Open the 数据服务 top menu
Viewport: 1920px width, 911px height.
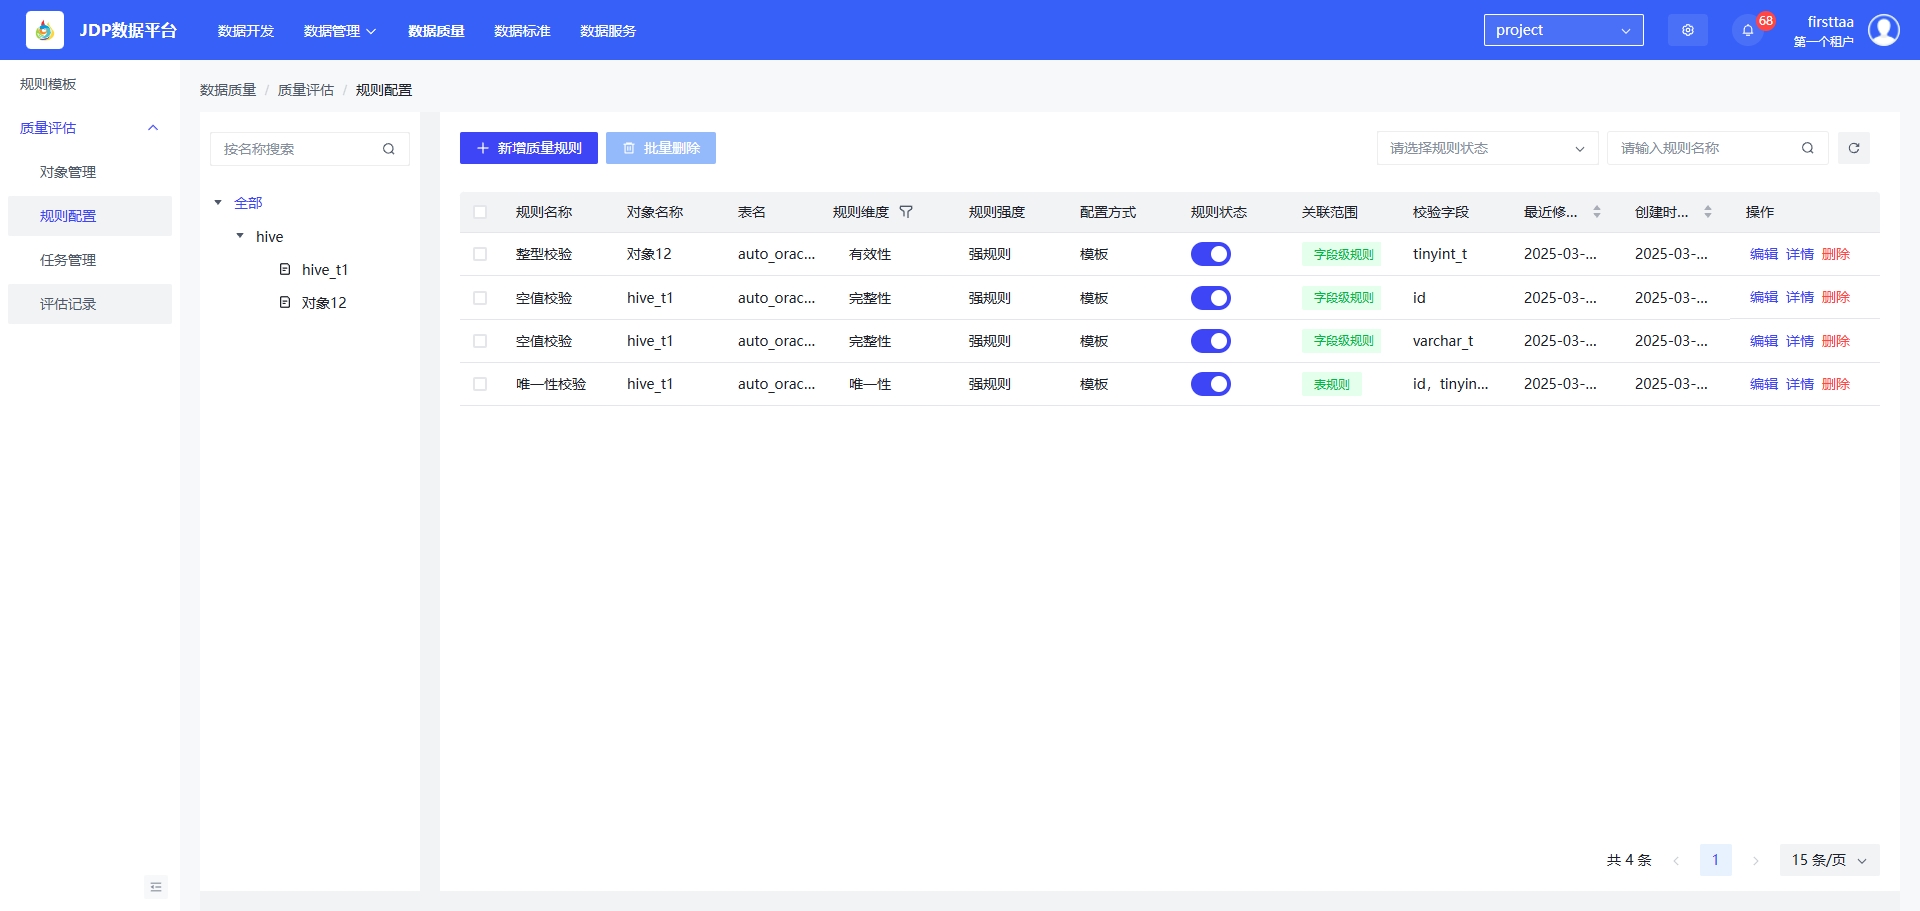coord(608,31)
